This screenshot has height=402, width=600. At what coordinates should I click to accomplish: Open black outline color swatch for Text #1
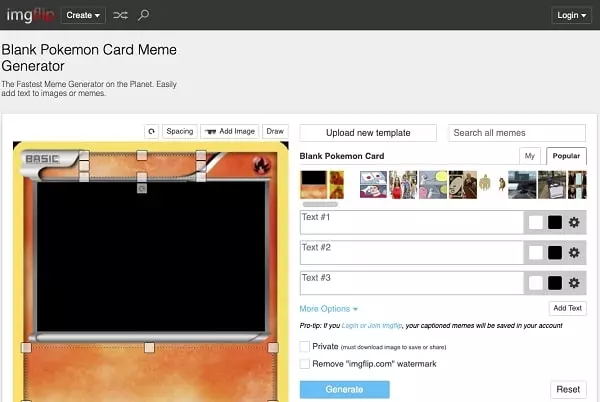pos(555,223)
